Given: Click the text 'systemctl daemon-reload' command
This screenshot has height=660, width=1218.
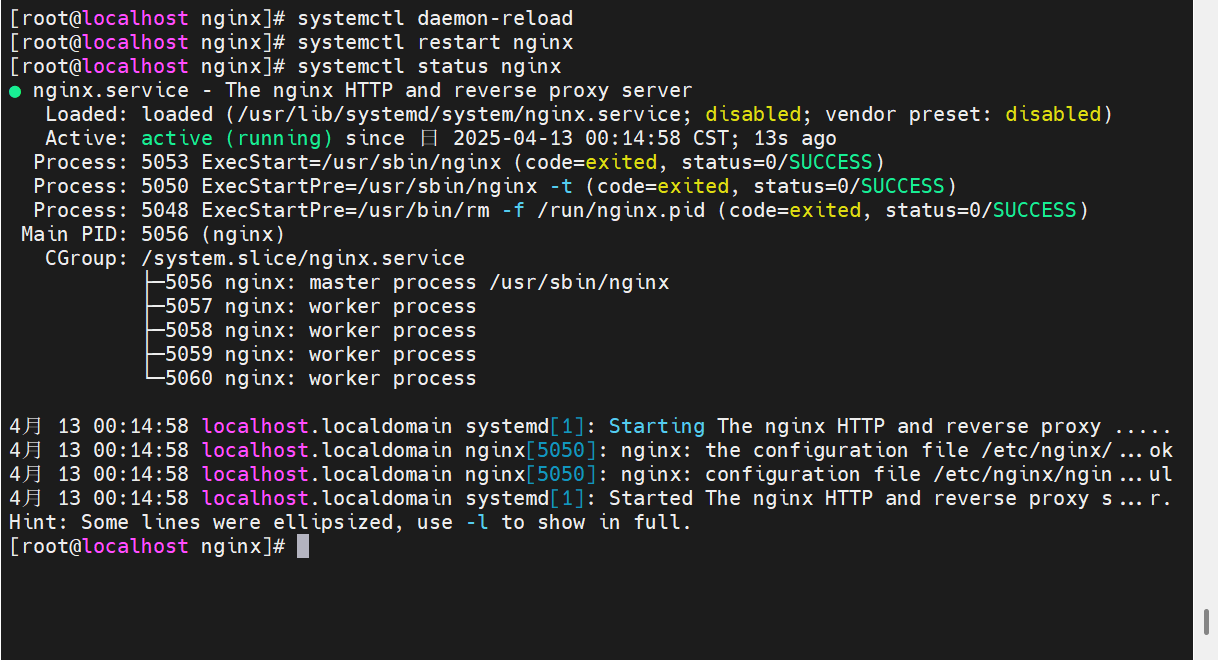Looking at the screenshot, I should [435, 18].
